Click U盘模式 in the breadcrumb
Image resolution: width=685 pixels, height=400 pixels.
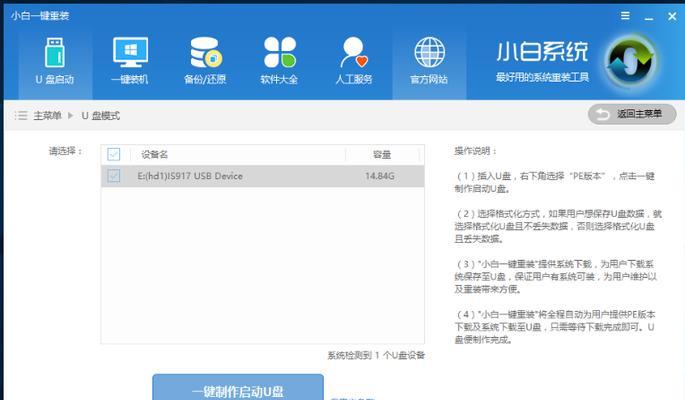pyautogui.click(x=100, y=116)
